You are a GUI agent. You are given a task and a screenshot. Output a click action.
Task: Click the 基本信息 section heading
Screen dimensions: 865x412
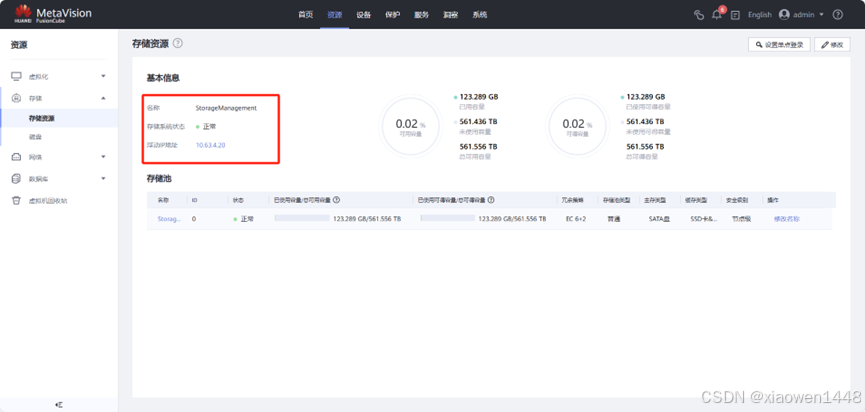pyautogui.click(x=163, y=78)
